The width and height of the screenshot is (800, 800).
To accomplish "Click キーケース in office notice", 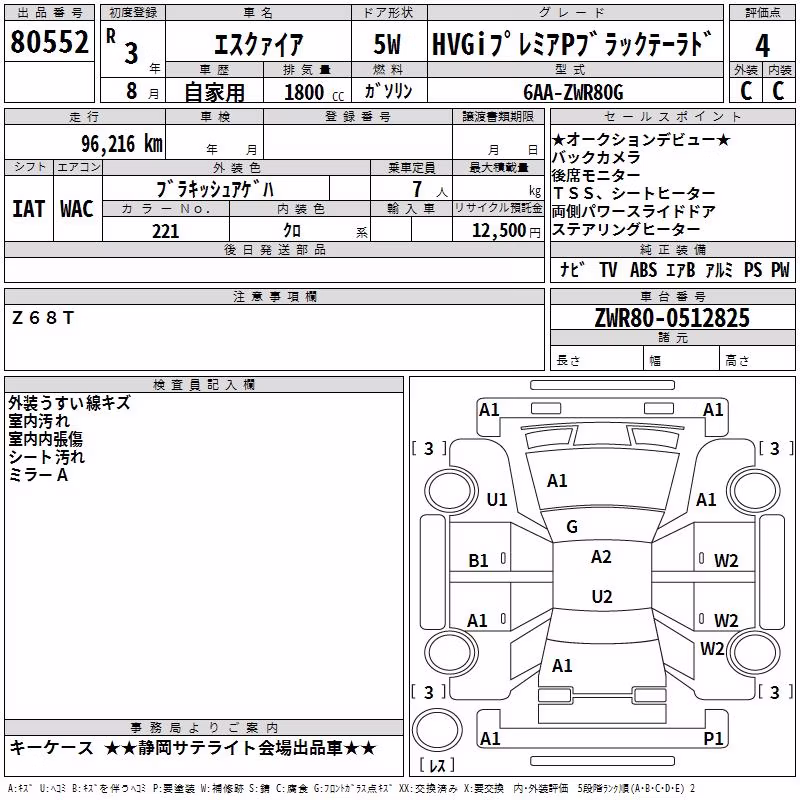I will tap(52, 748).
